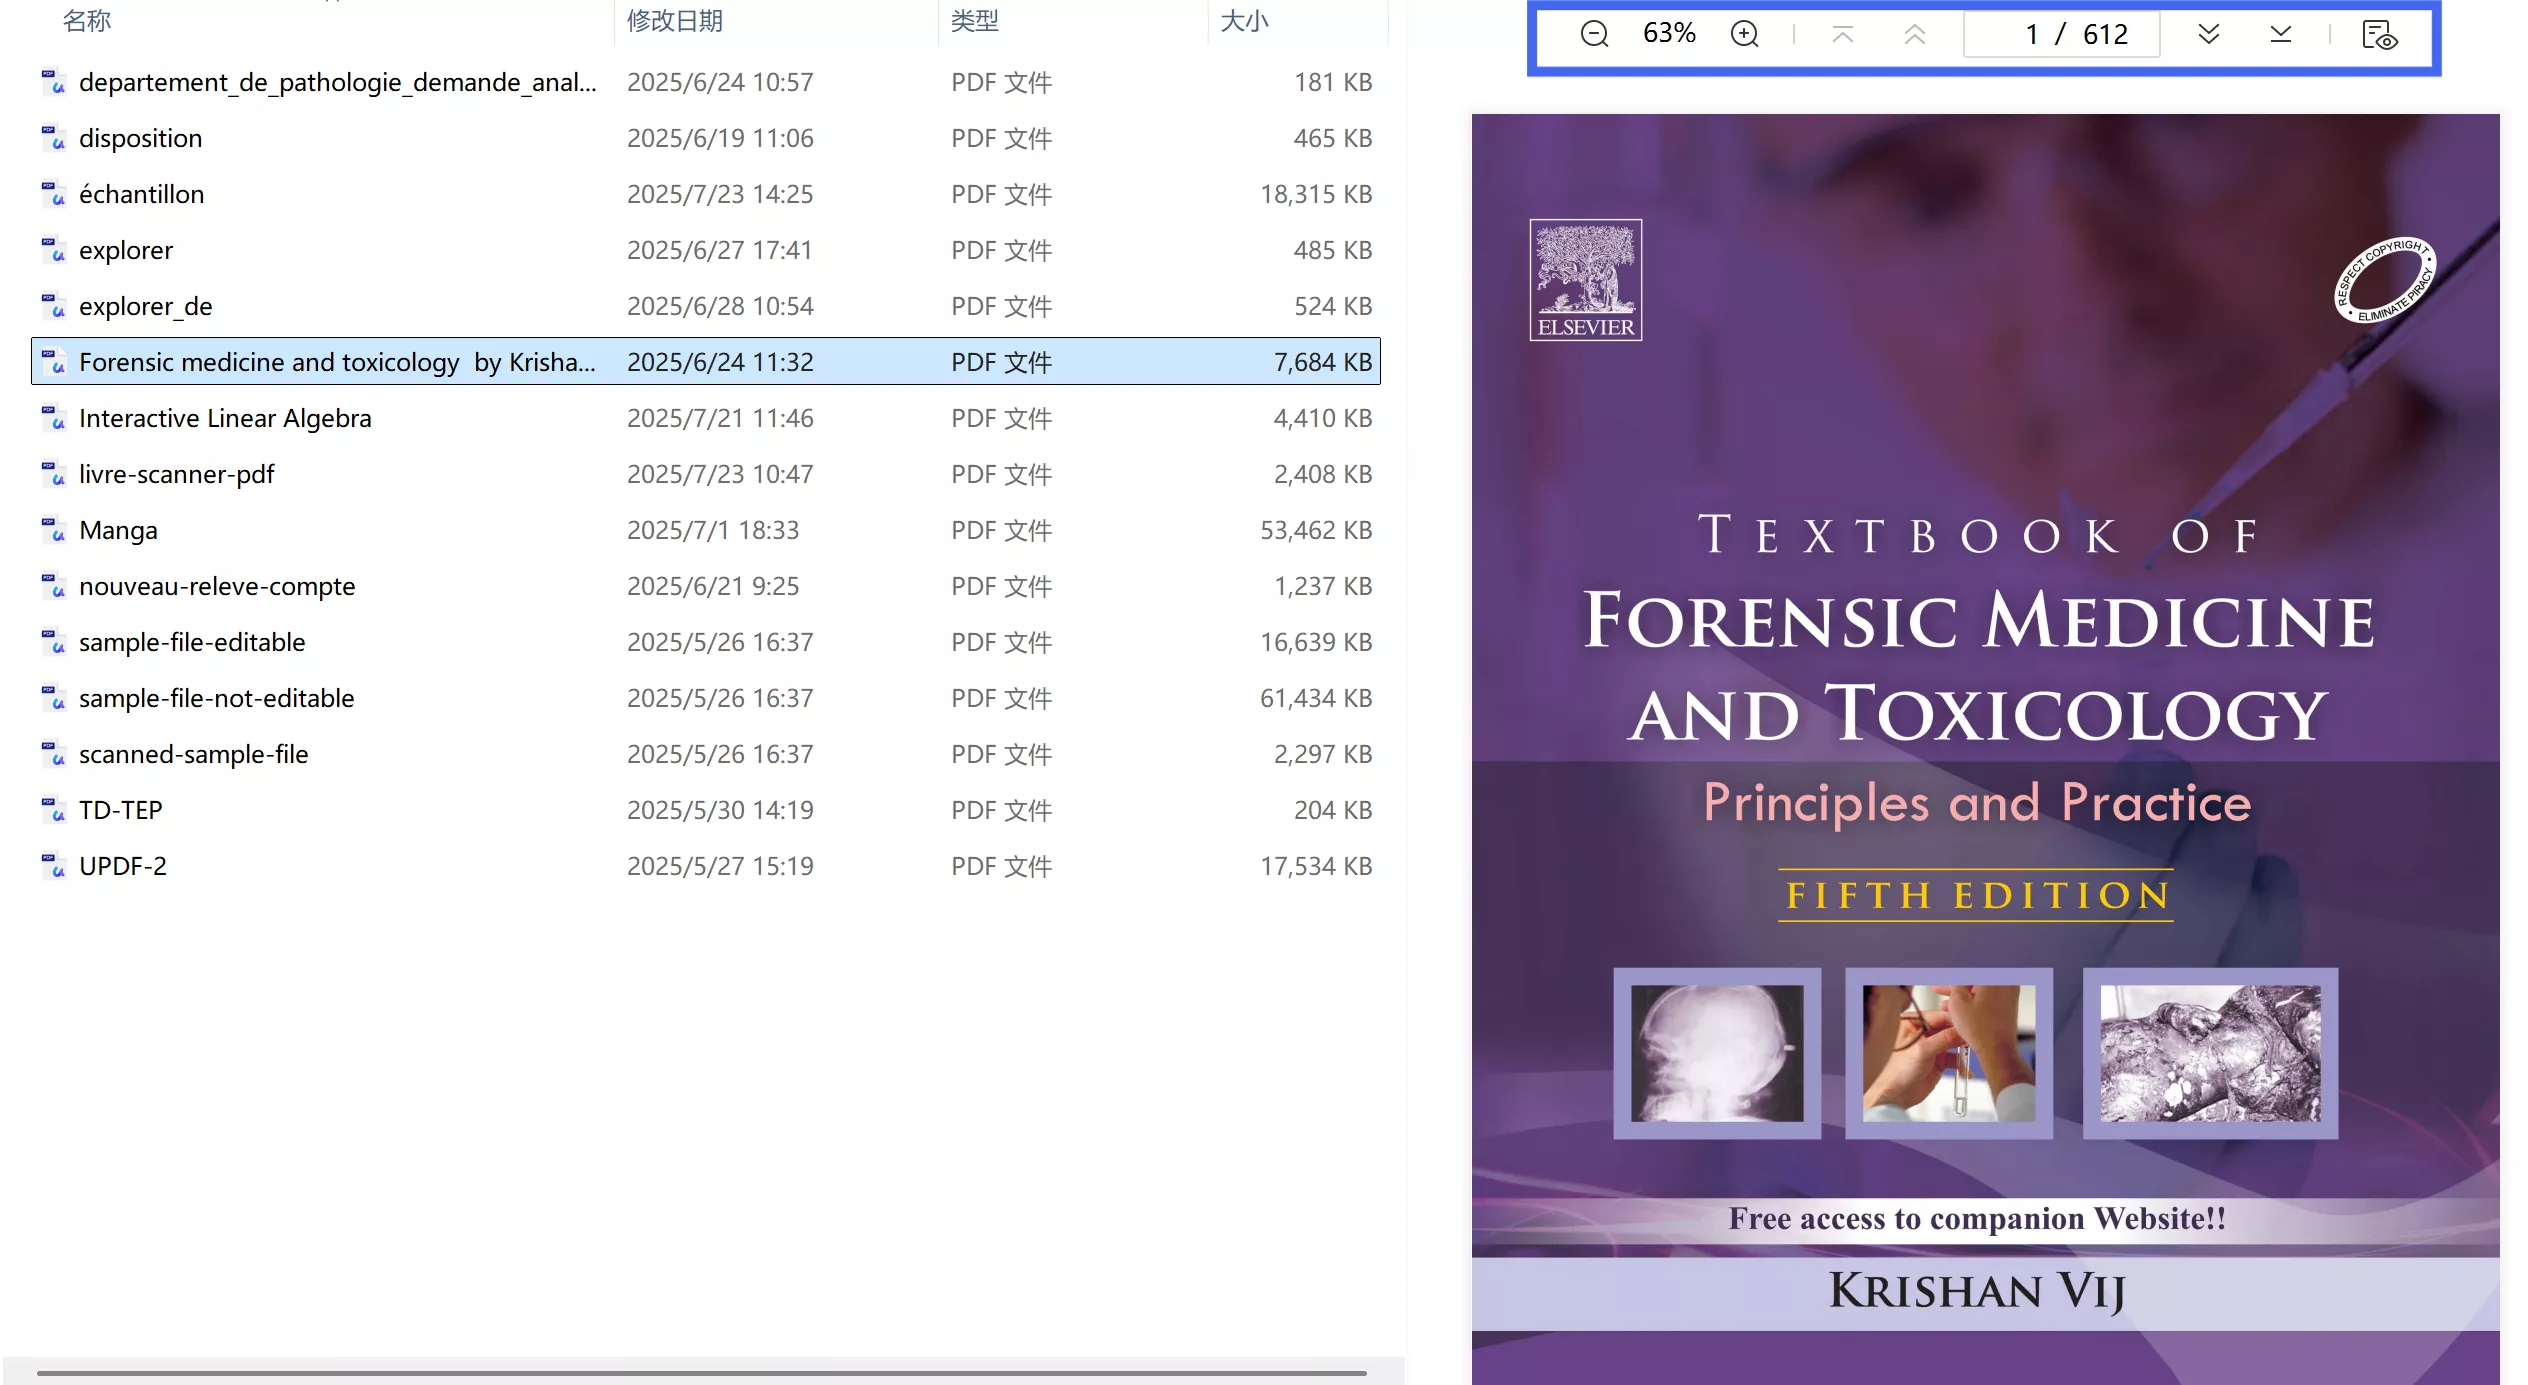Go to previous page double-chevron icon
This screenshot has width=2528, height=1385.
tap(1914, 34)
